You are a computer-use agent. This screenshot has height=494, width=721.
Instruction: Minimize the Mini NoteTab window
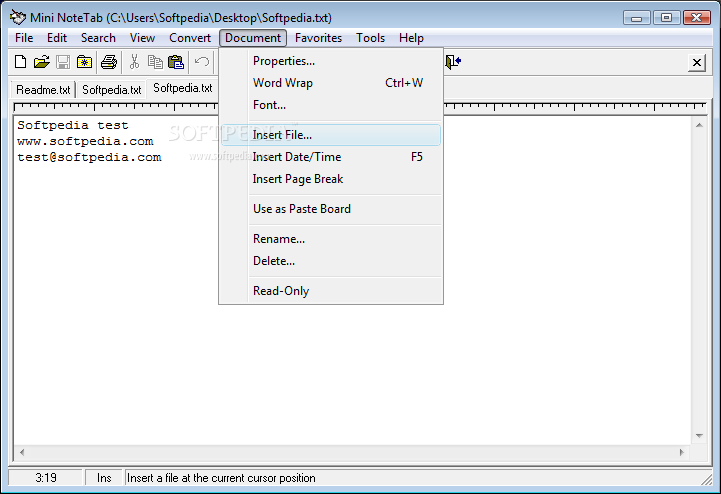point(637,18)
